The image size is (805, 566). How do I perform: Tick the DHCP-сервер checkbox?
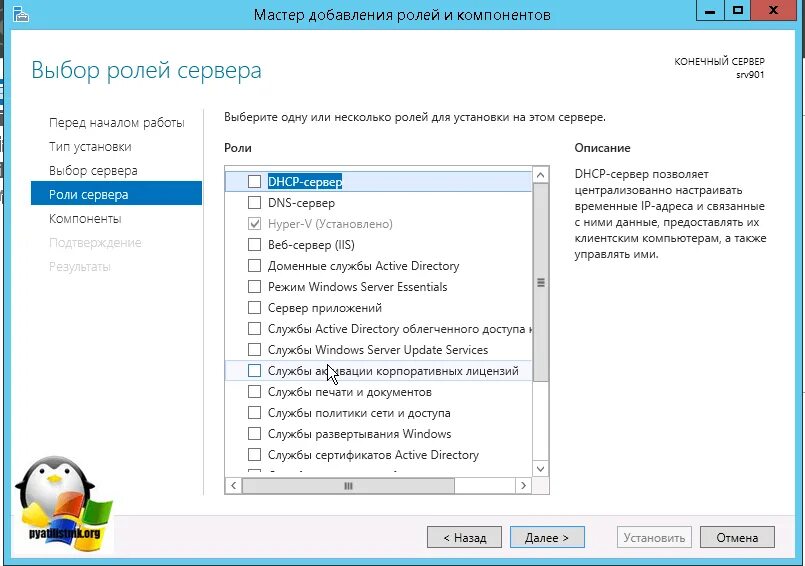(254, 181)
